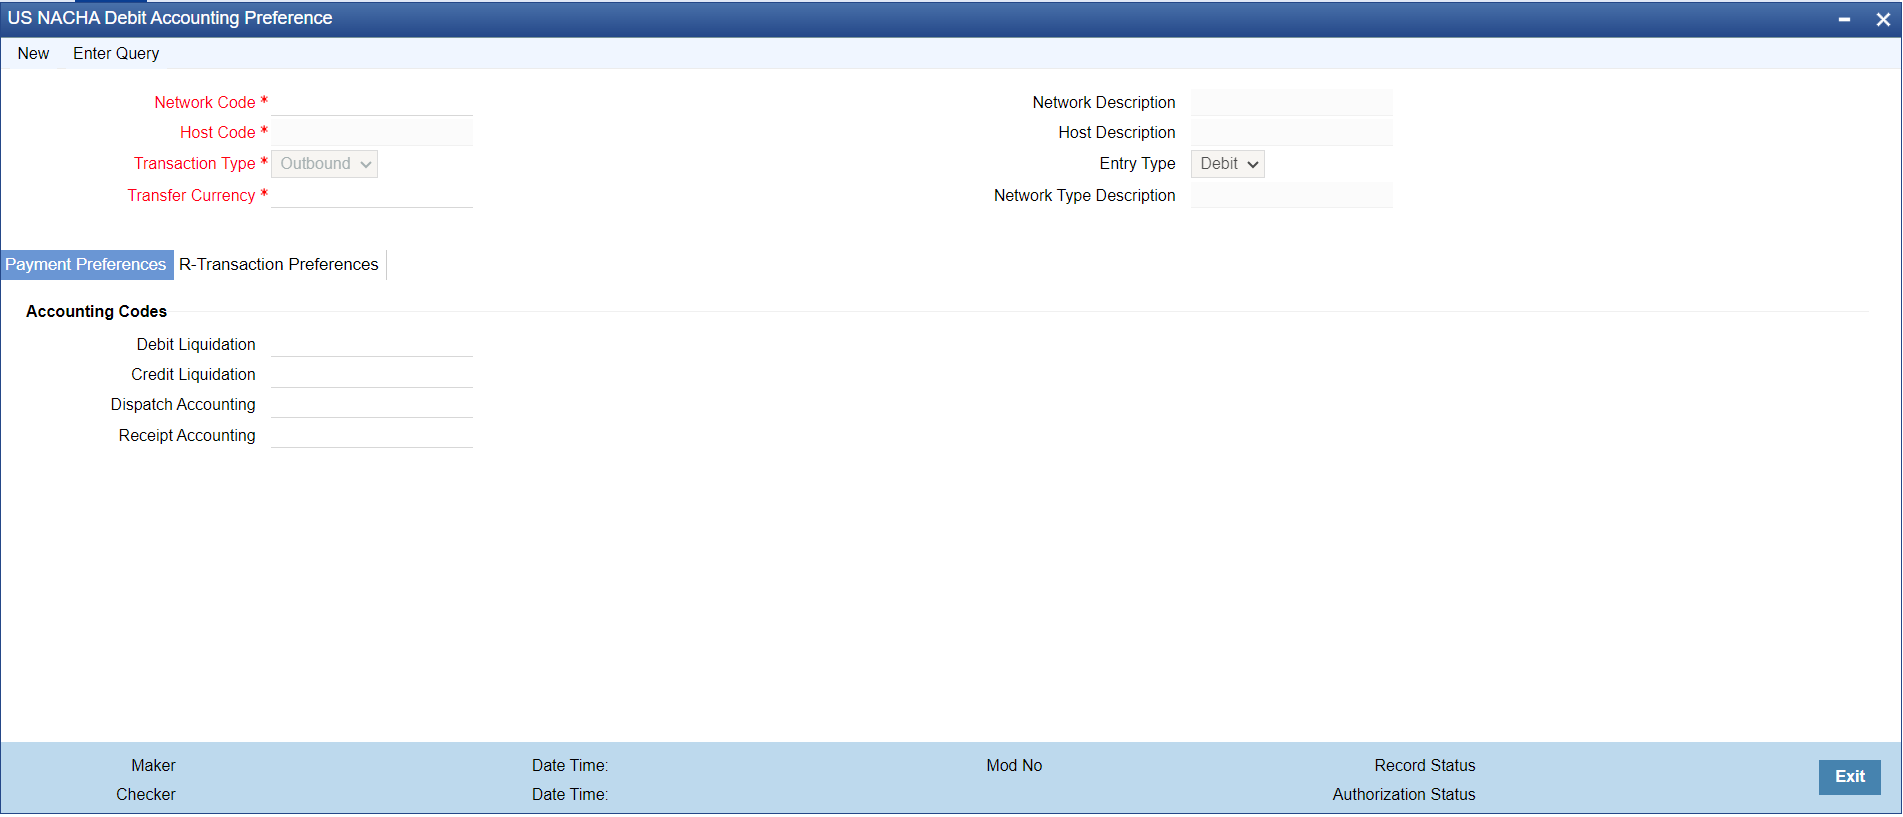Switch to R-Transaction Preferences tab
1903x817 pixels.
[x=279, y=264]
